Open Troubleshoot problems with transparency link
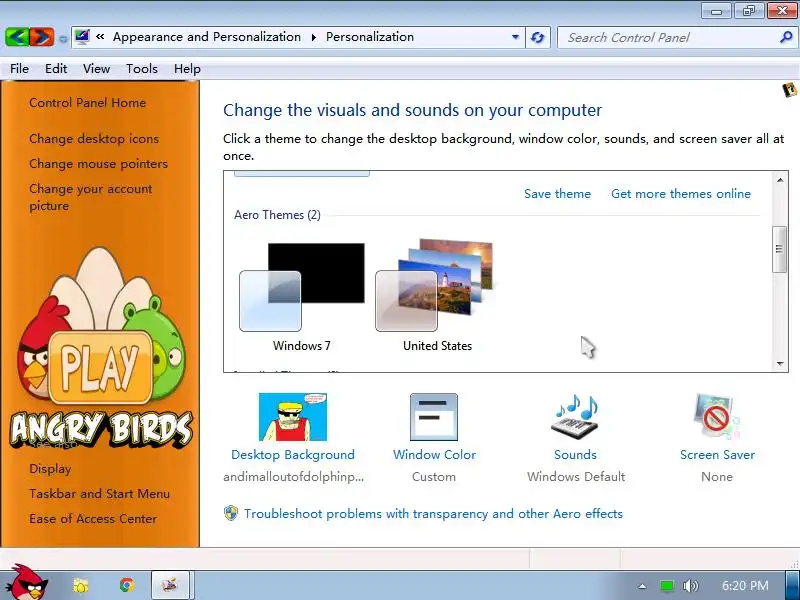 pyautogui.click(x=433, y=513)
